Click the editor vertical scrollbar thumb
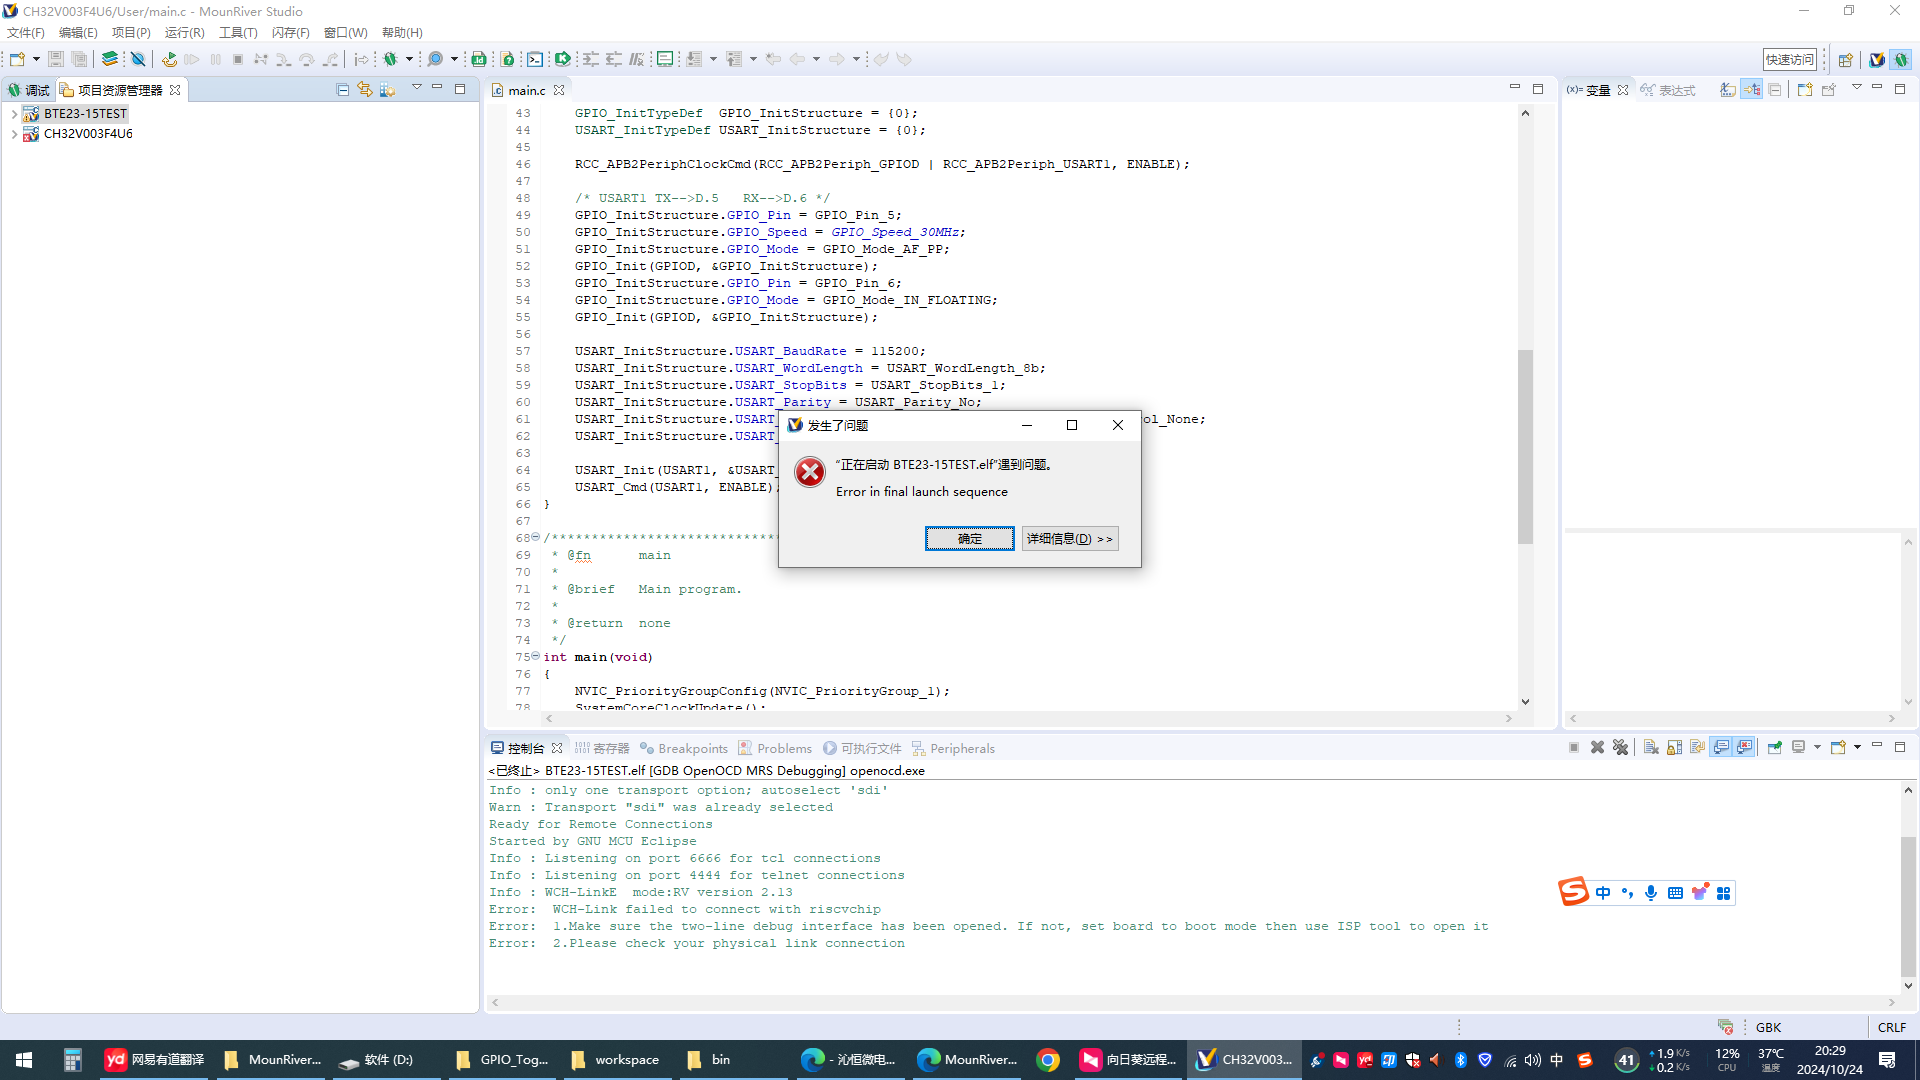This screenshot has width=1920, height=1080. (x=1525, y=447)
